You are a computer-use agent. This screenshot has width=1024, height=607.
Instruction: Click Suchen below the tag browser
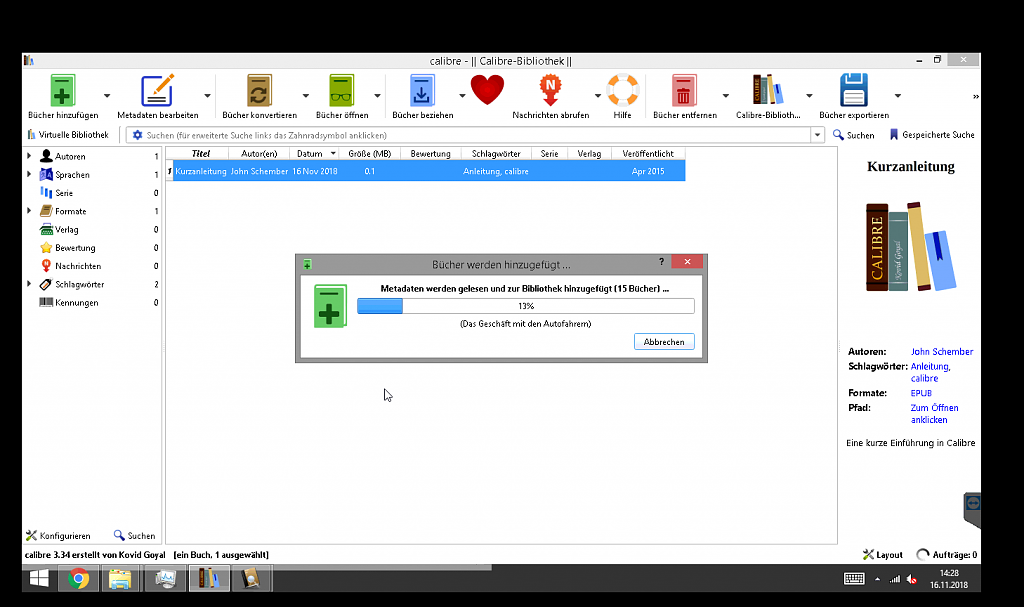click(x=135, y=536)
